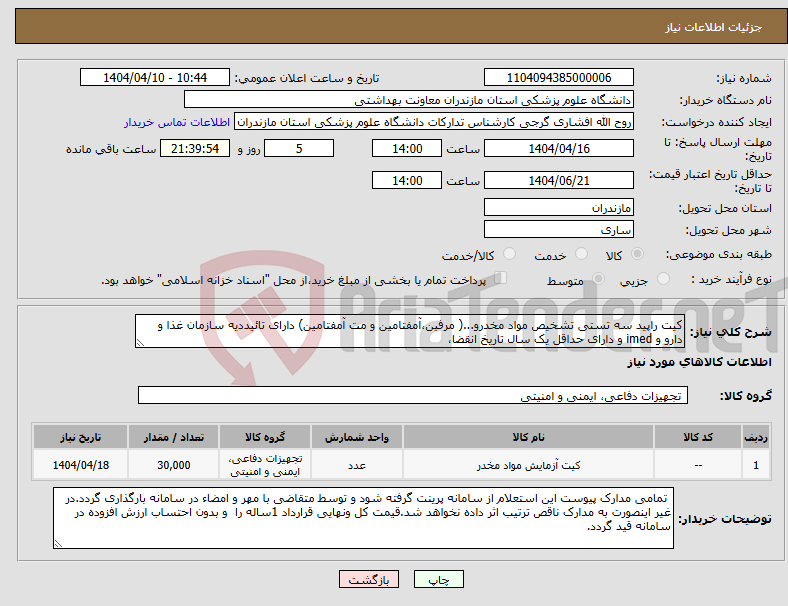Viewport: 788px width, 606px height.
Task: Click the جزئیات اطلاعات نیاز page header
Action: 713,27
